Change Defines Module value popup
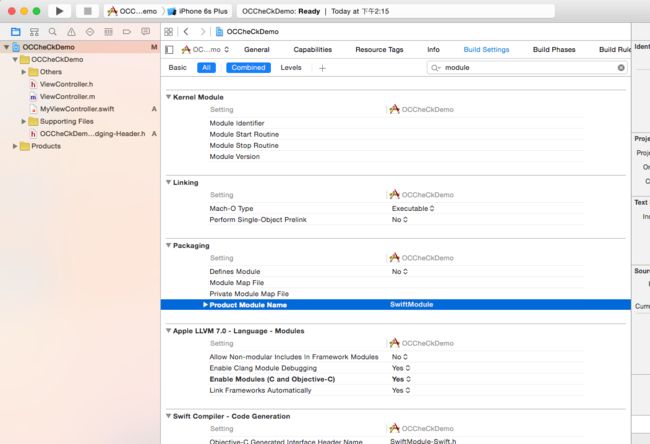 400,272
